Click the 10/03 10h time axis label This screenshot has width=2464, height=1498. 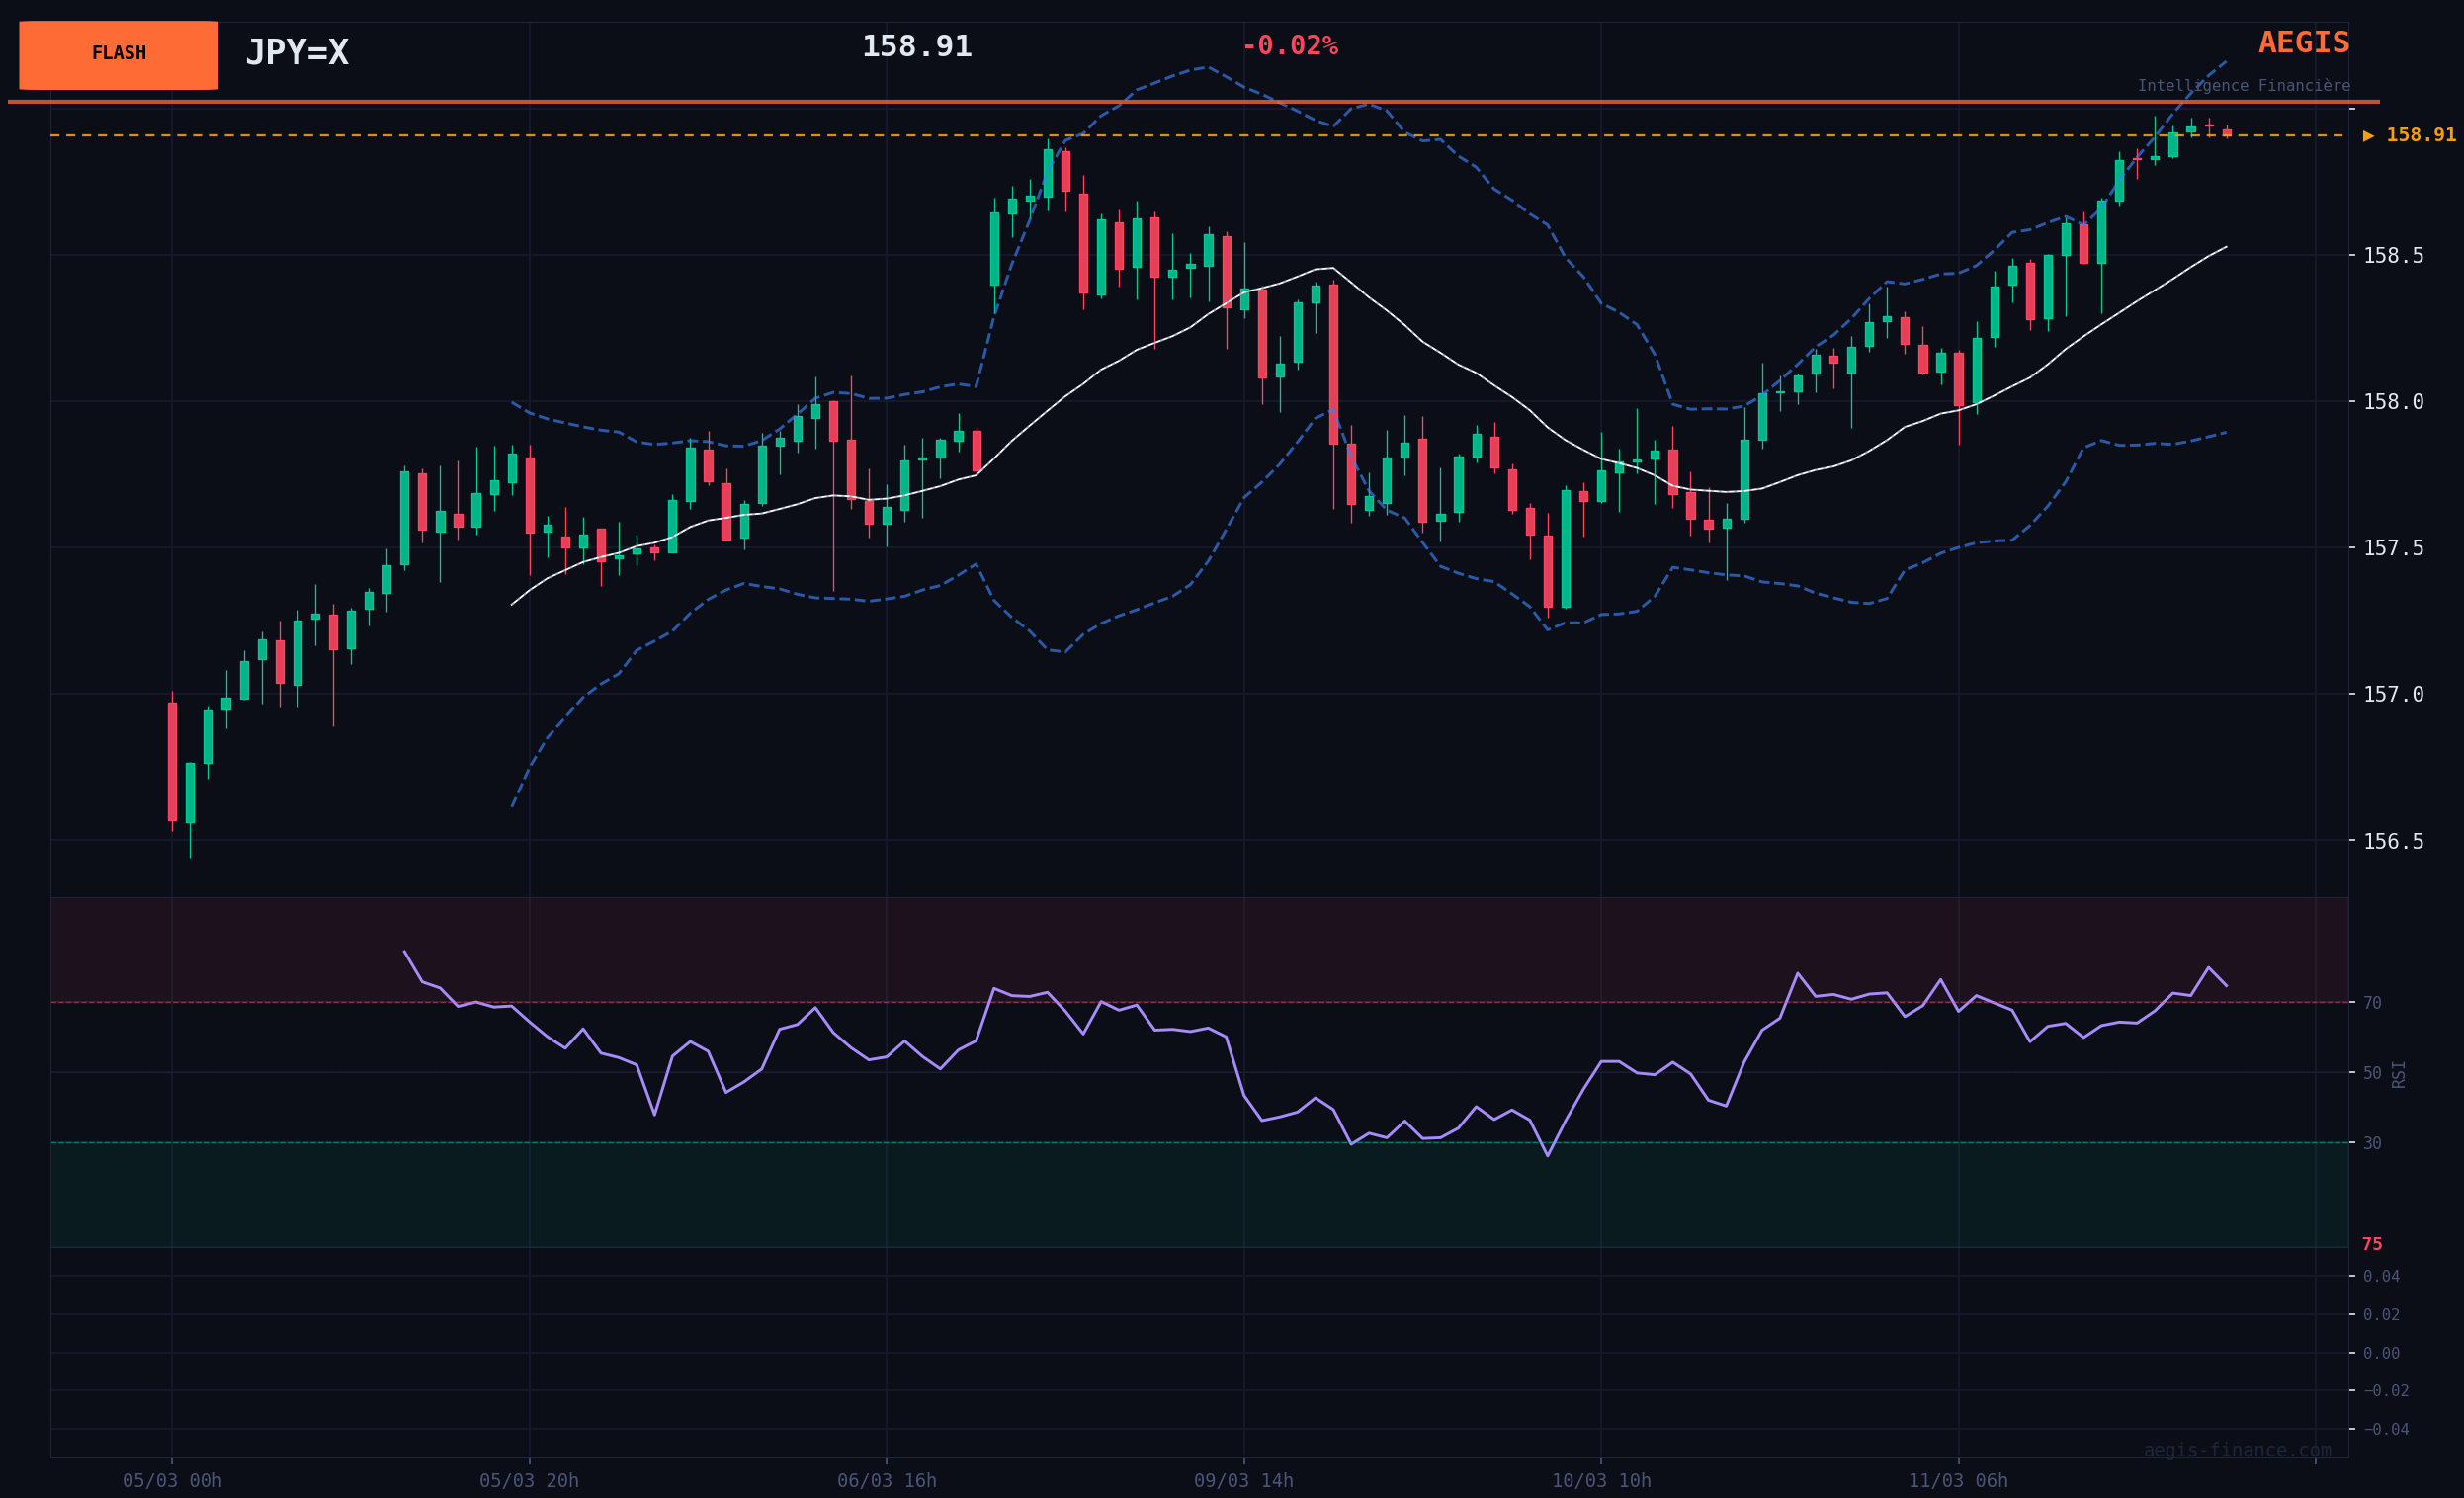click(x=1600, y=1481)
